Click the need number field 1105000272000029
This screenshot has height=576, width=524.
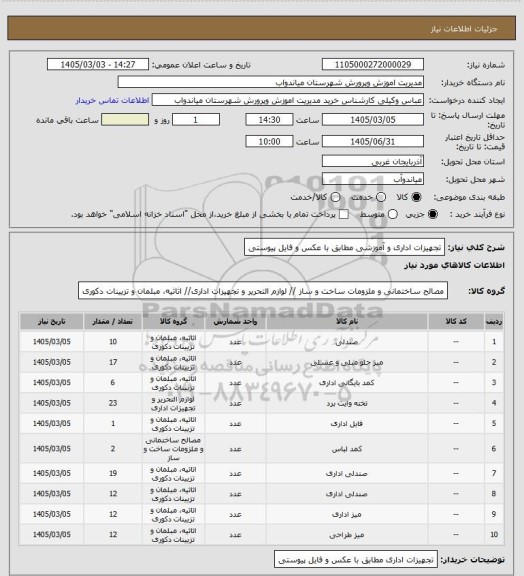point(373,65)
